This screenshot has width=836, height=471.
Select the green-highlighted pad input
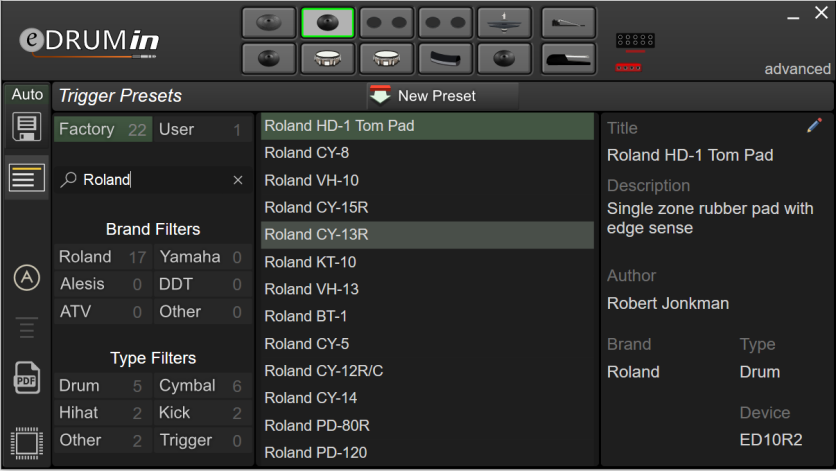[327, 23]
